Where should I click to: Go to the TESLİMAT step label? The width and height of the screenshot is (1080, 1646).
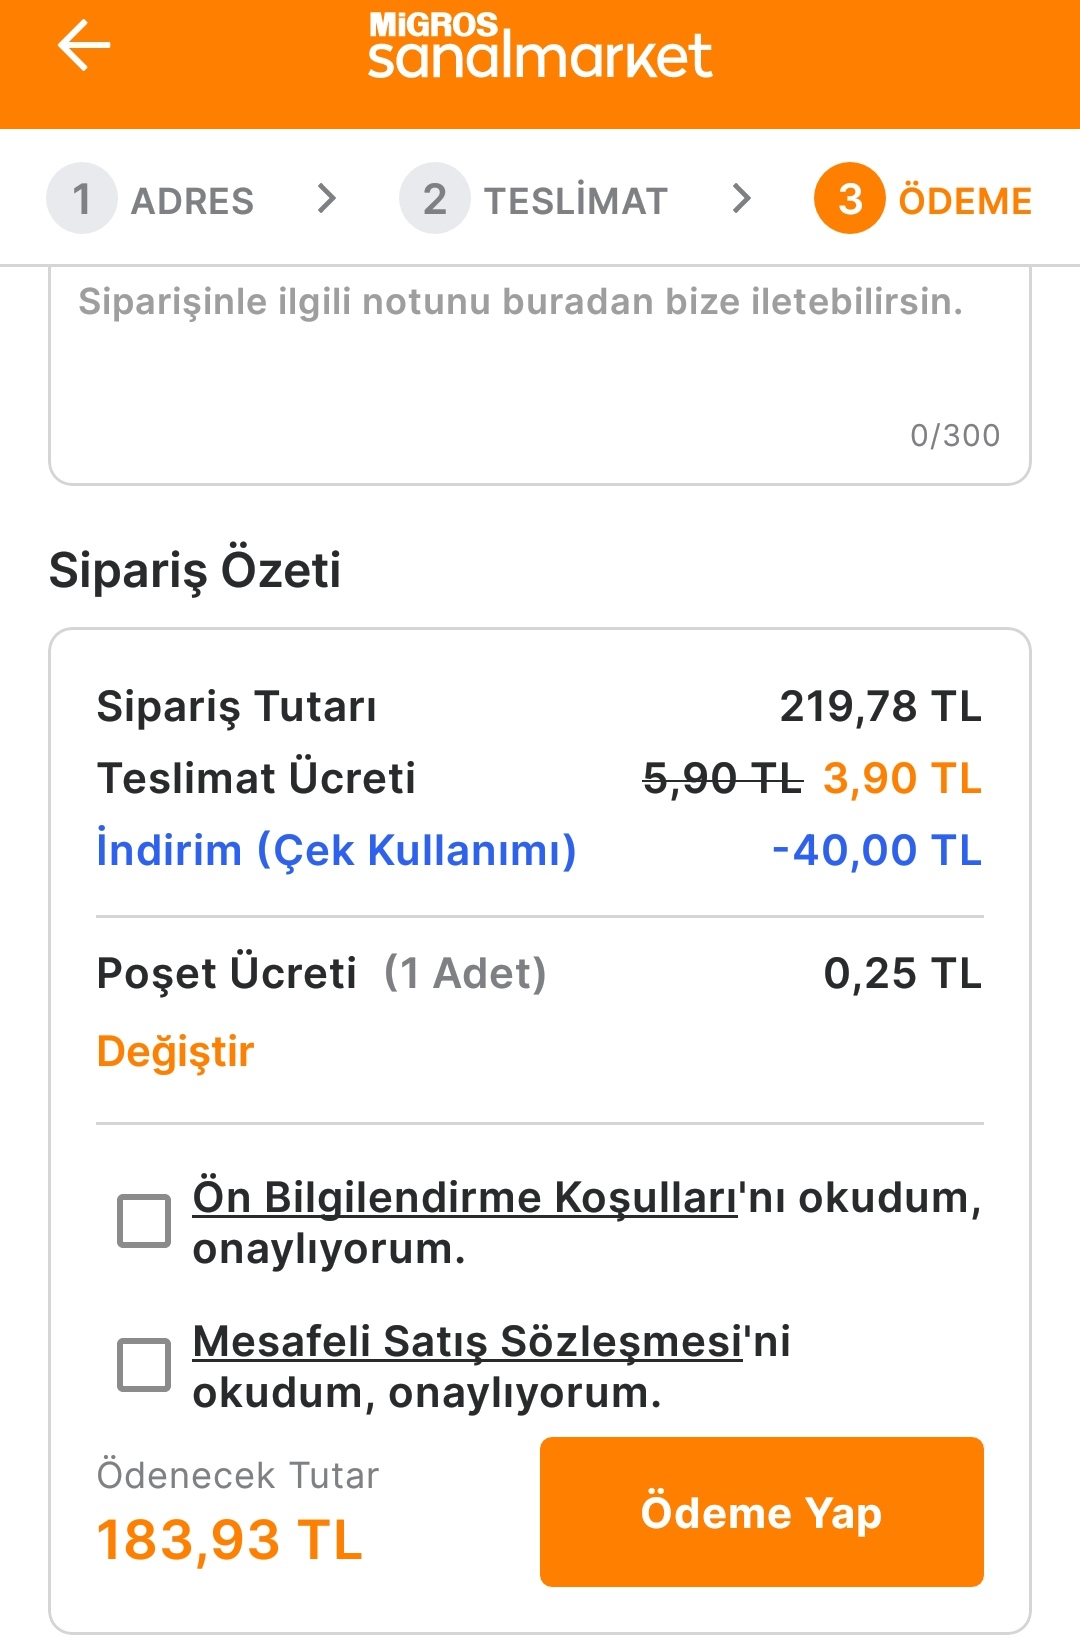pyautogui.click(x=576, y=201)
